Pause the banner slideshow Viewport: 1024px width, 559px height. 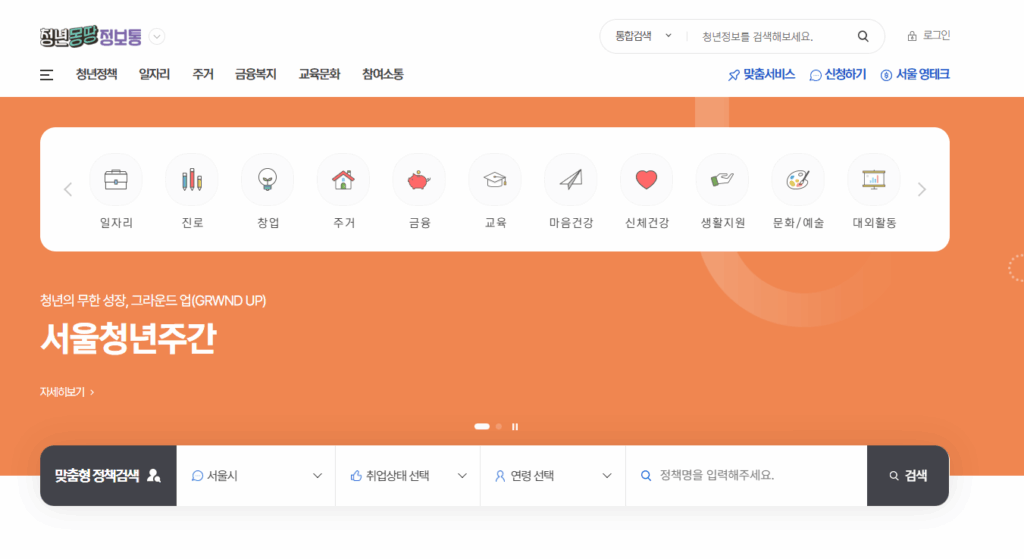point(515,427)
